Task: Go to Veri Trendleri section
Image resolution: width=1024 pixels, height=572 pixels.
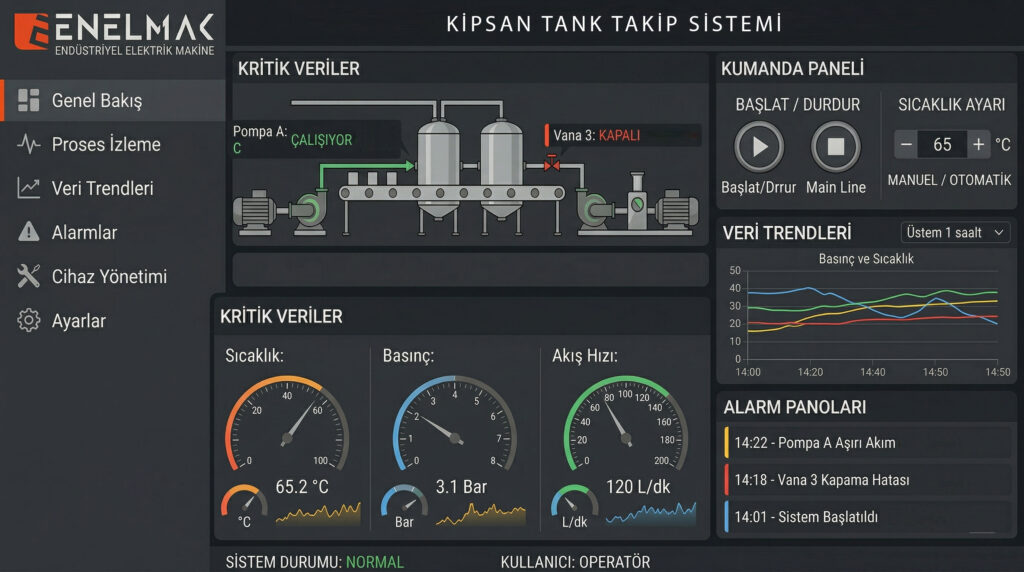Action: click(x=102, y=188)
